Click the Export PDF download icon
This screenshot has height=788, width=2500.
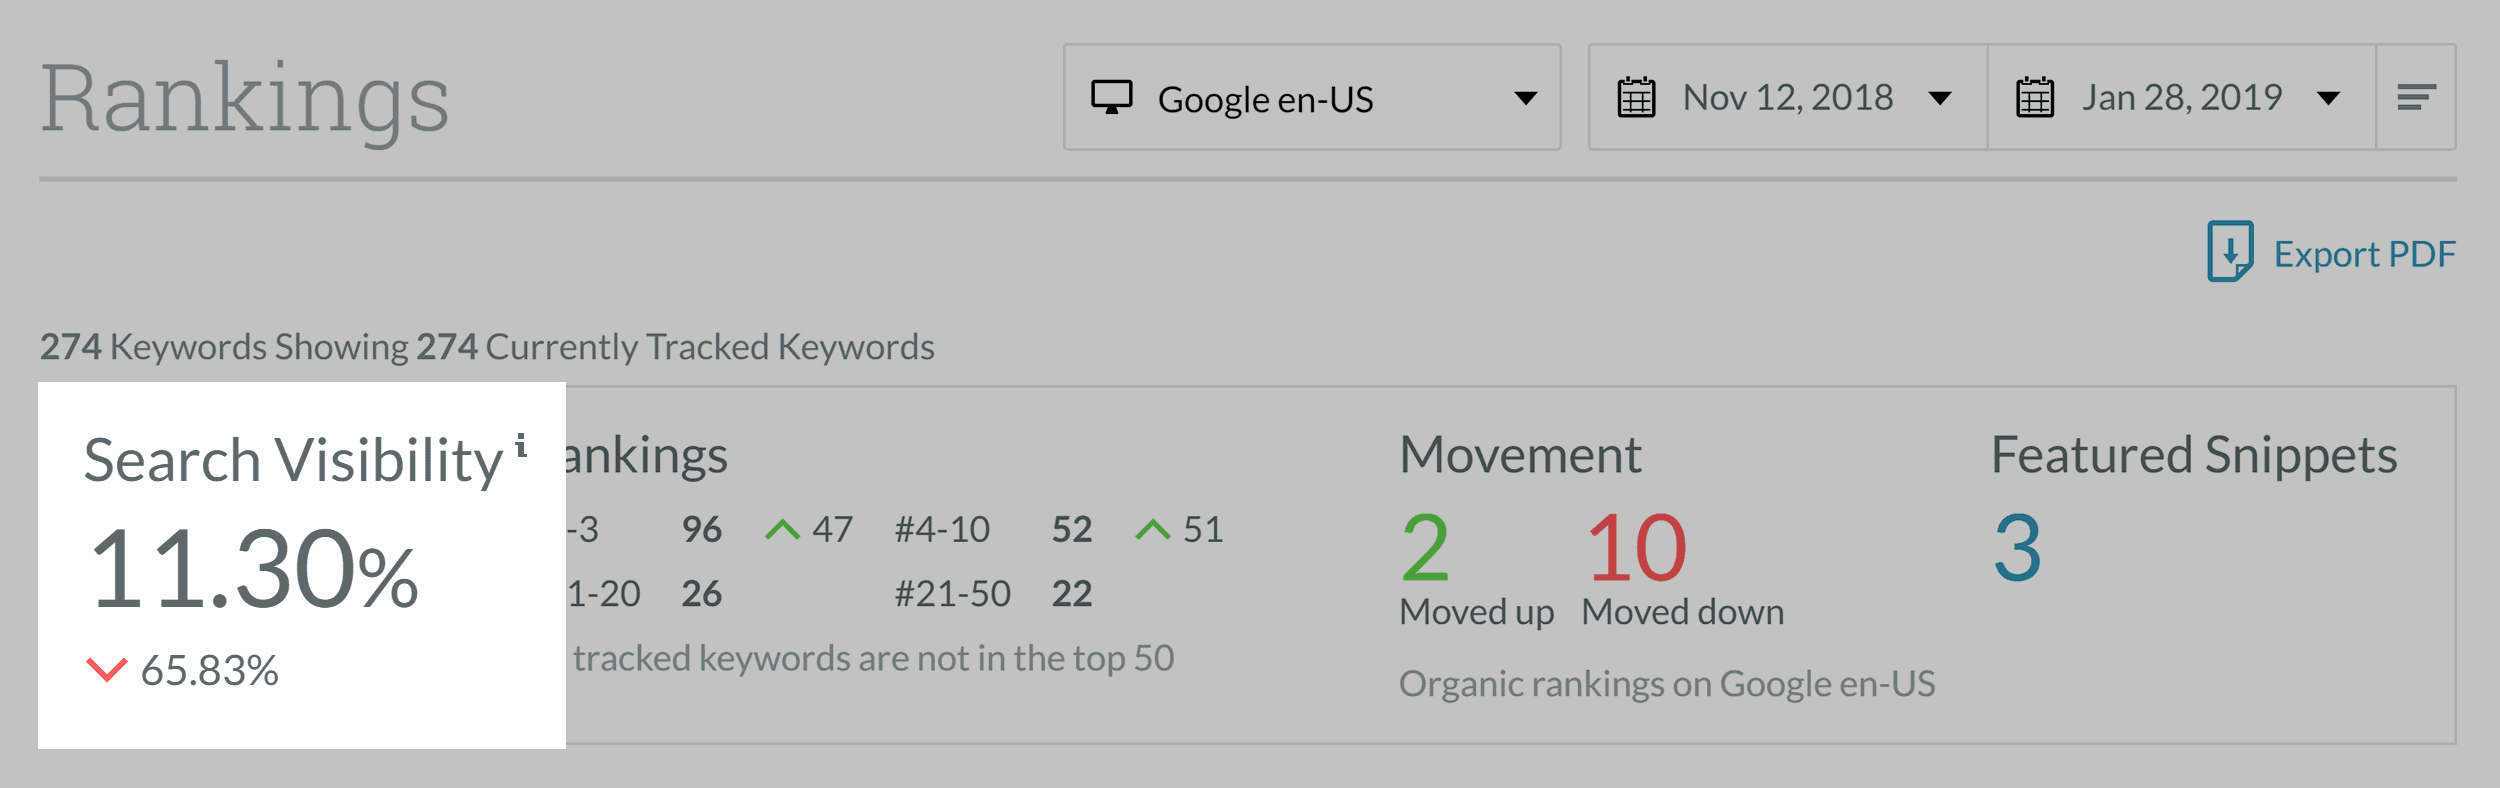click(2230, 251)
